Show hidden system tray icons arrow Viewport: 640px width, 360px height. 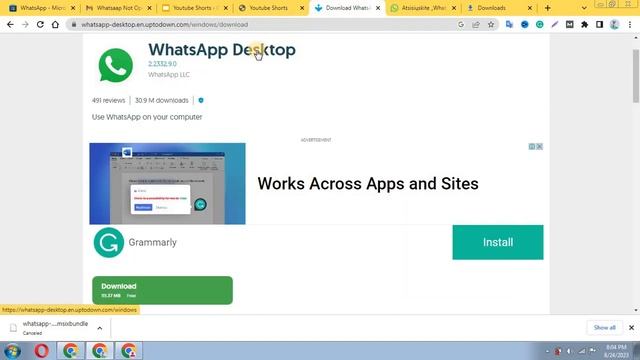coord(547,351)
